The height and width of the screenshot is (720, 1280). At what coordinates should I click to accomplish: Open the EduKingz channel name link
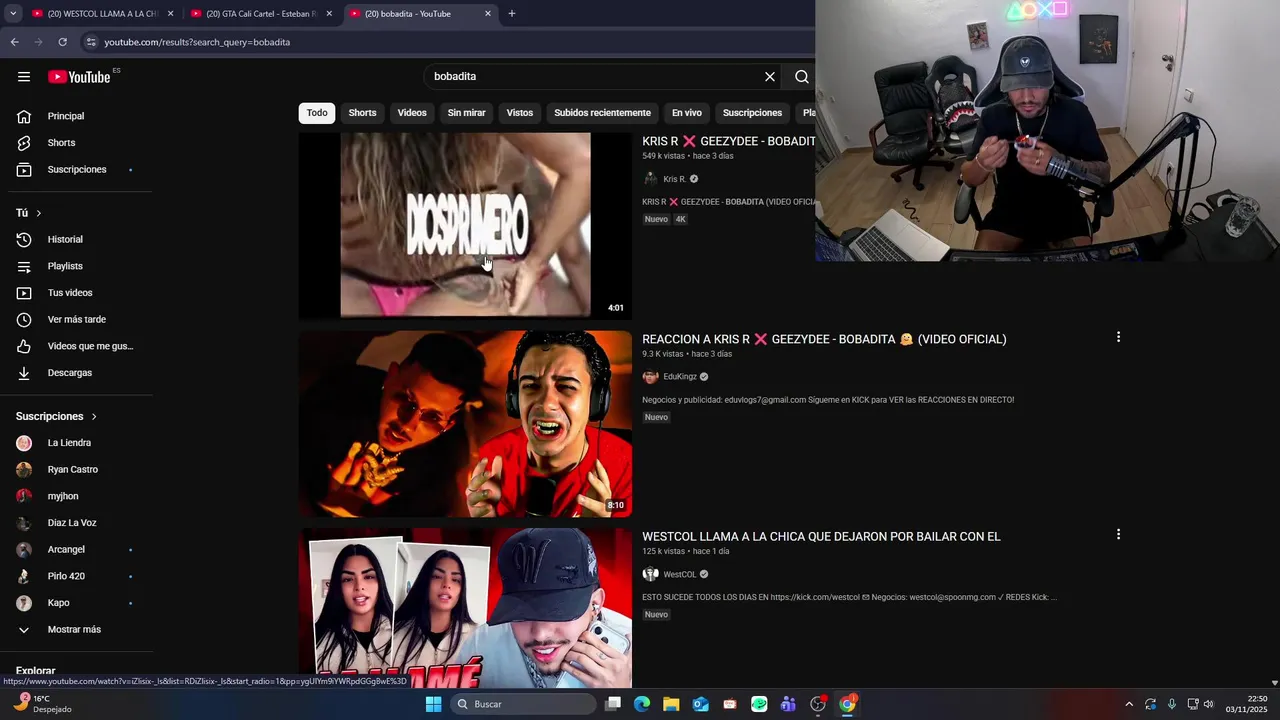pos(680,377)
